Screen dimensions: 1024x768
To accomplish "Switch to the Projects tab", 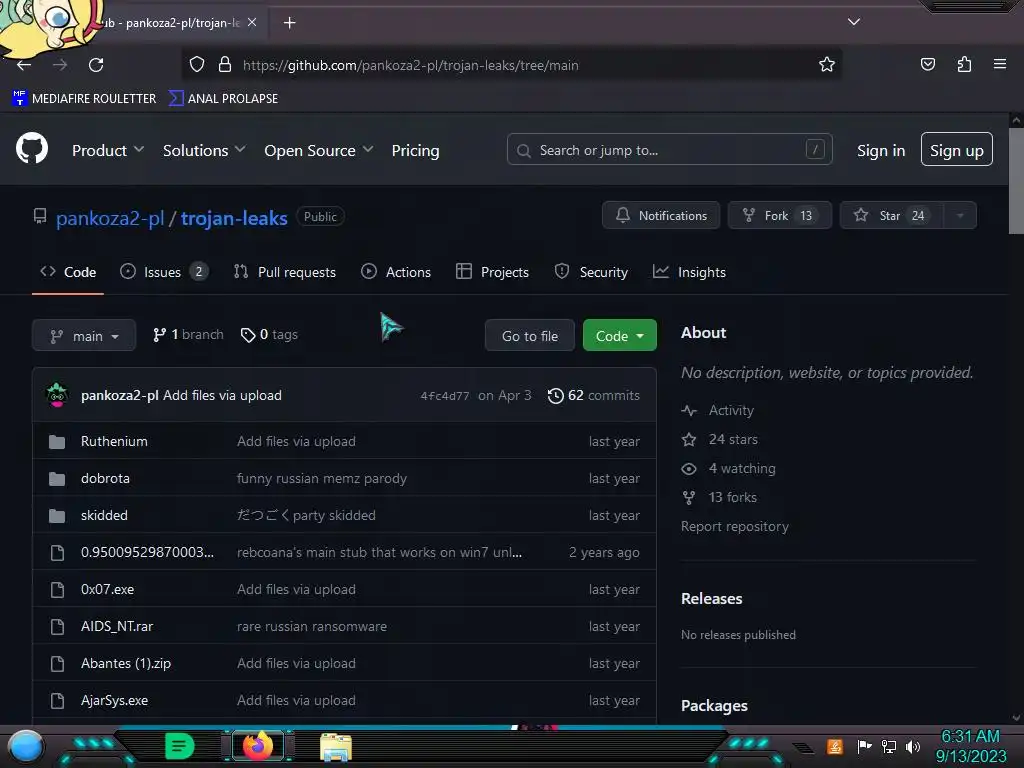I will (x=492, y=272).
